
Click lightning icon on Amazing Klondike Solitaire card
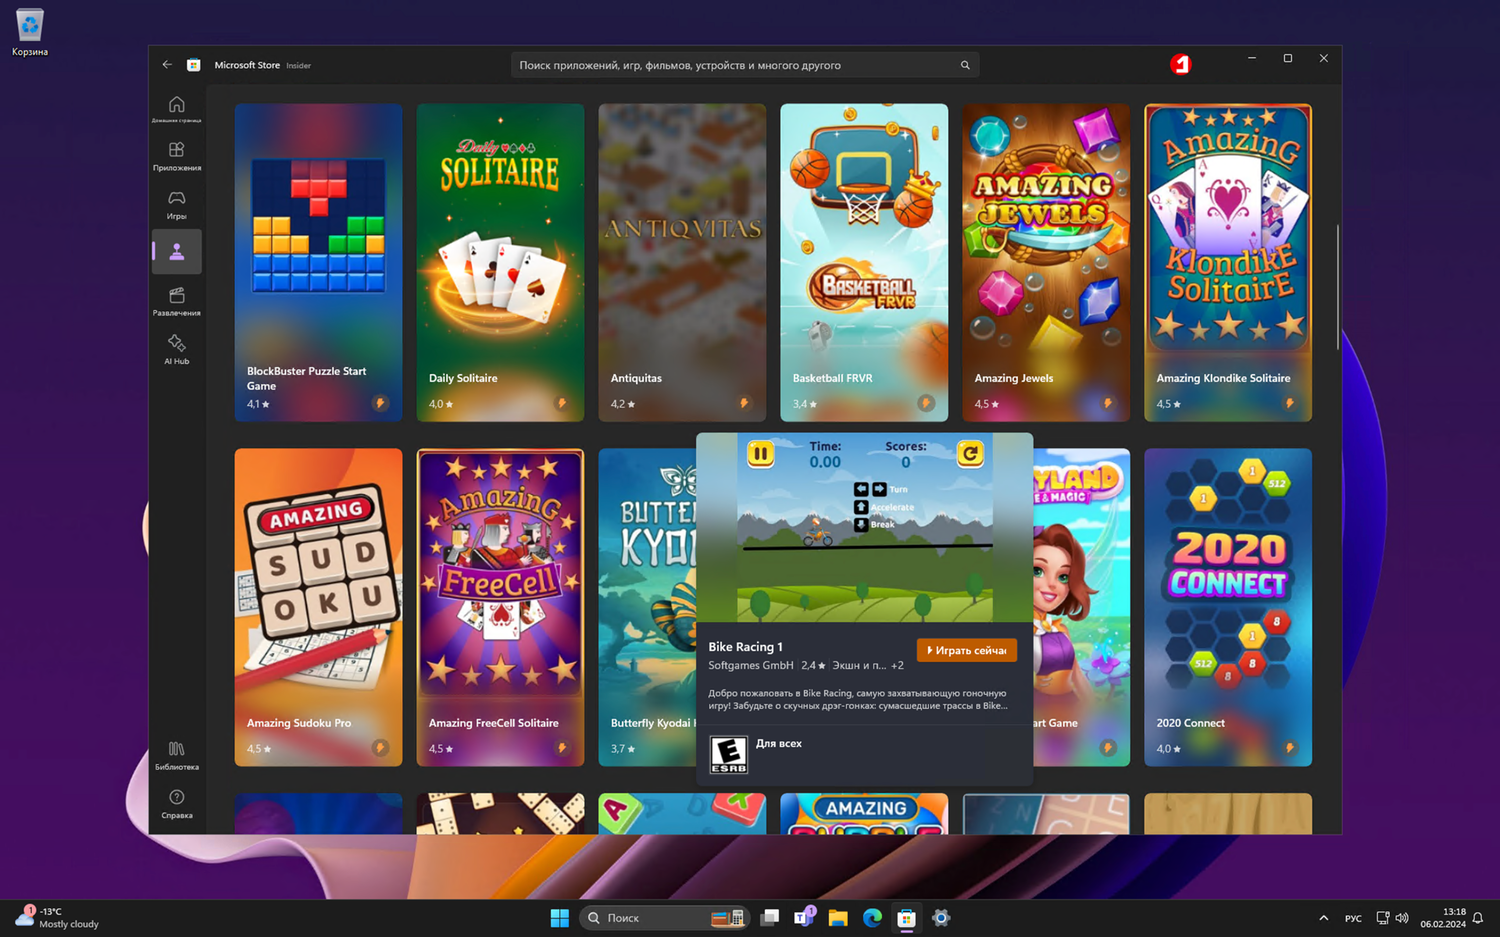point(1290,403)
